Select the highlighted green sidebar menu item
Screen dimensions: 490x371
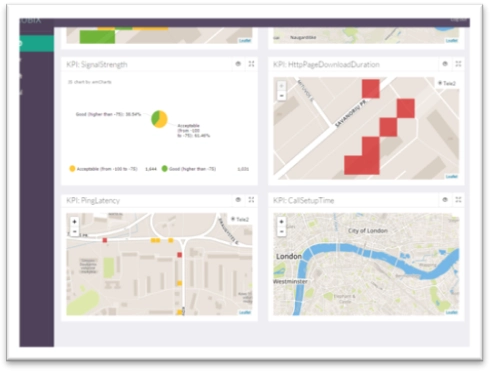click(x=36, y=43)
